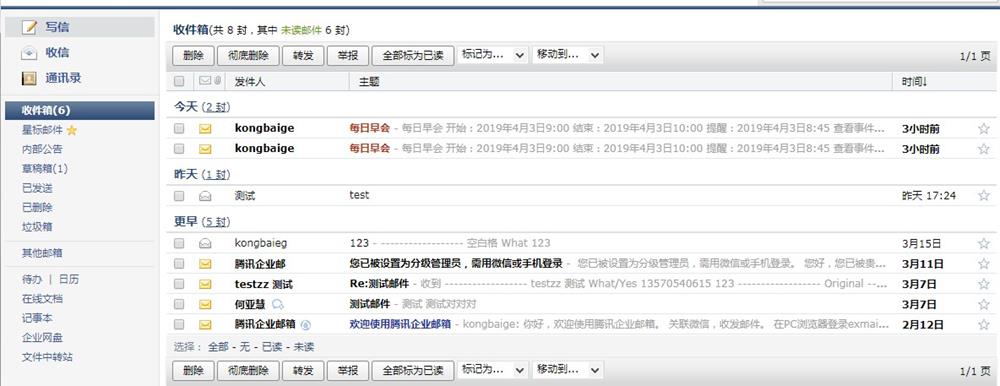This screenshot has height=386, width=1000.
Task: Star the kongbaieg 123 email
Action: tap(983, 243)
